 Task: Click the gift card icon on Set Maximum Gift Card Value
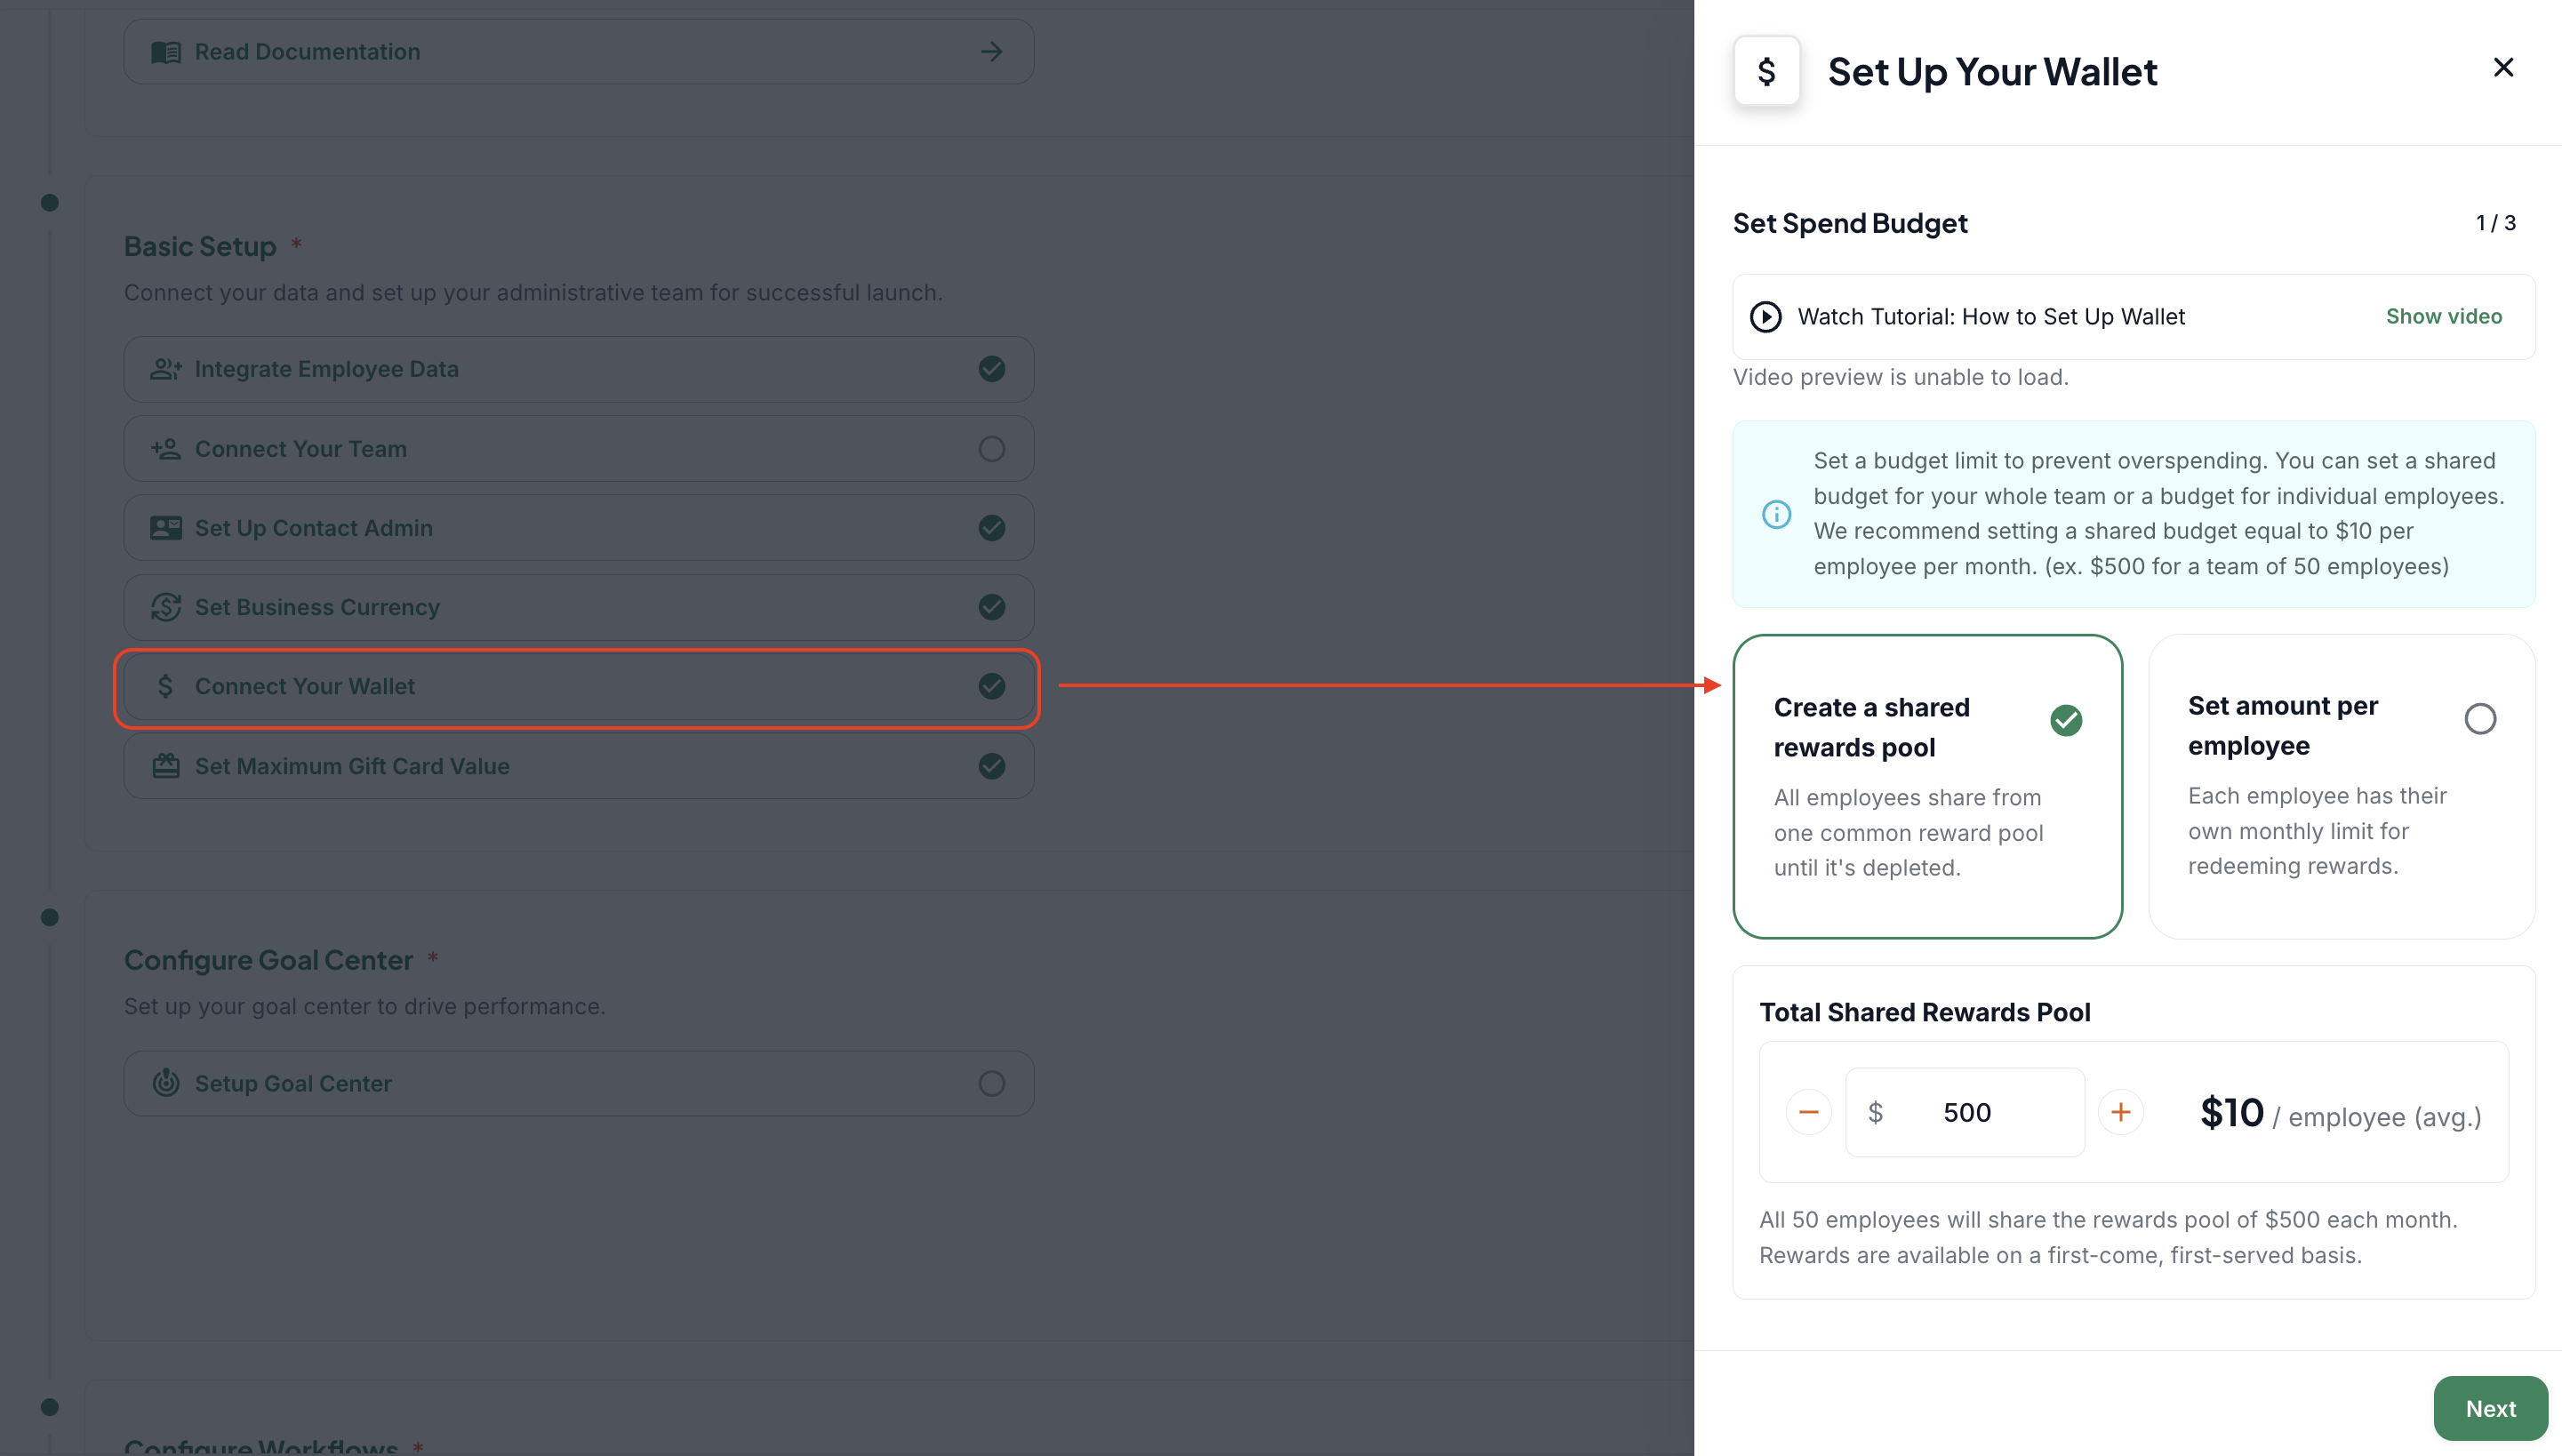(x=166, y=766)
